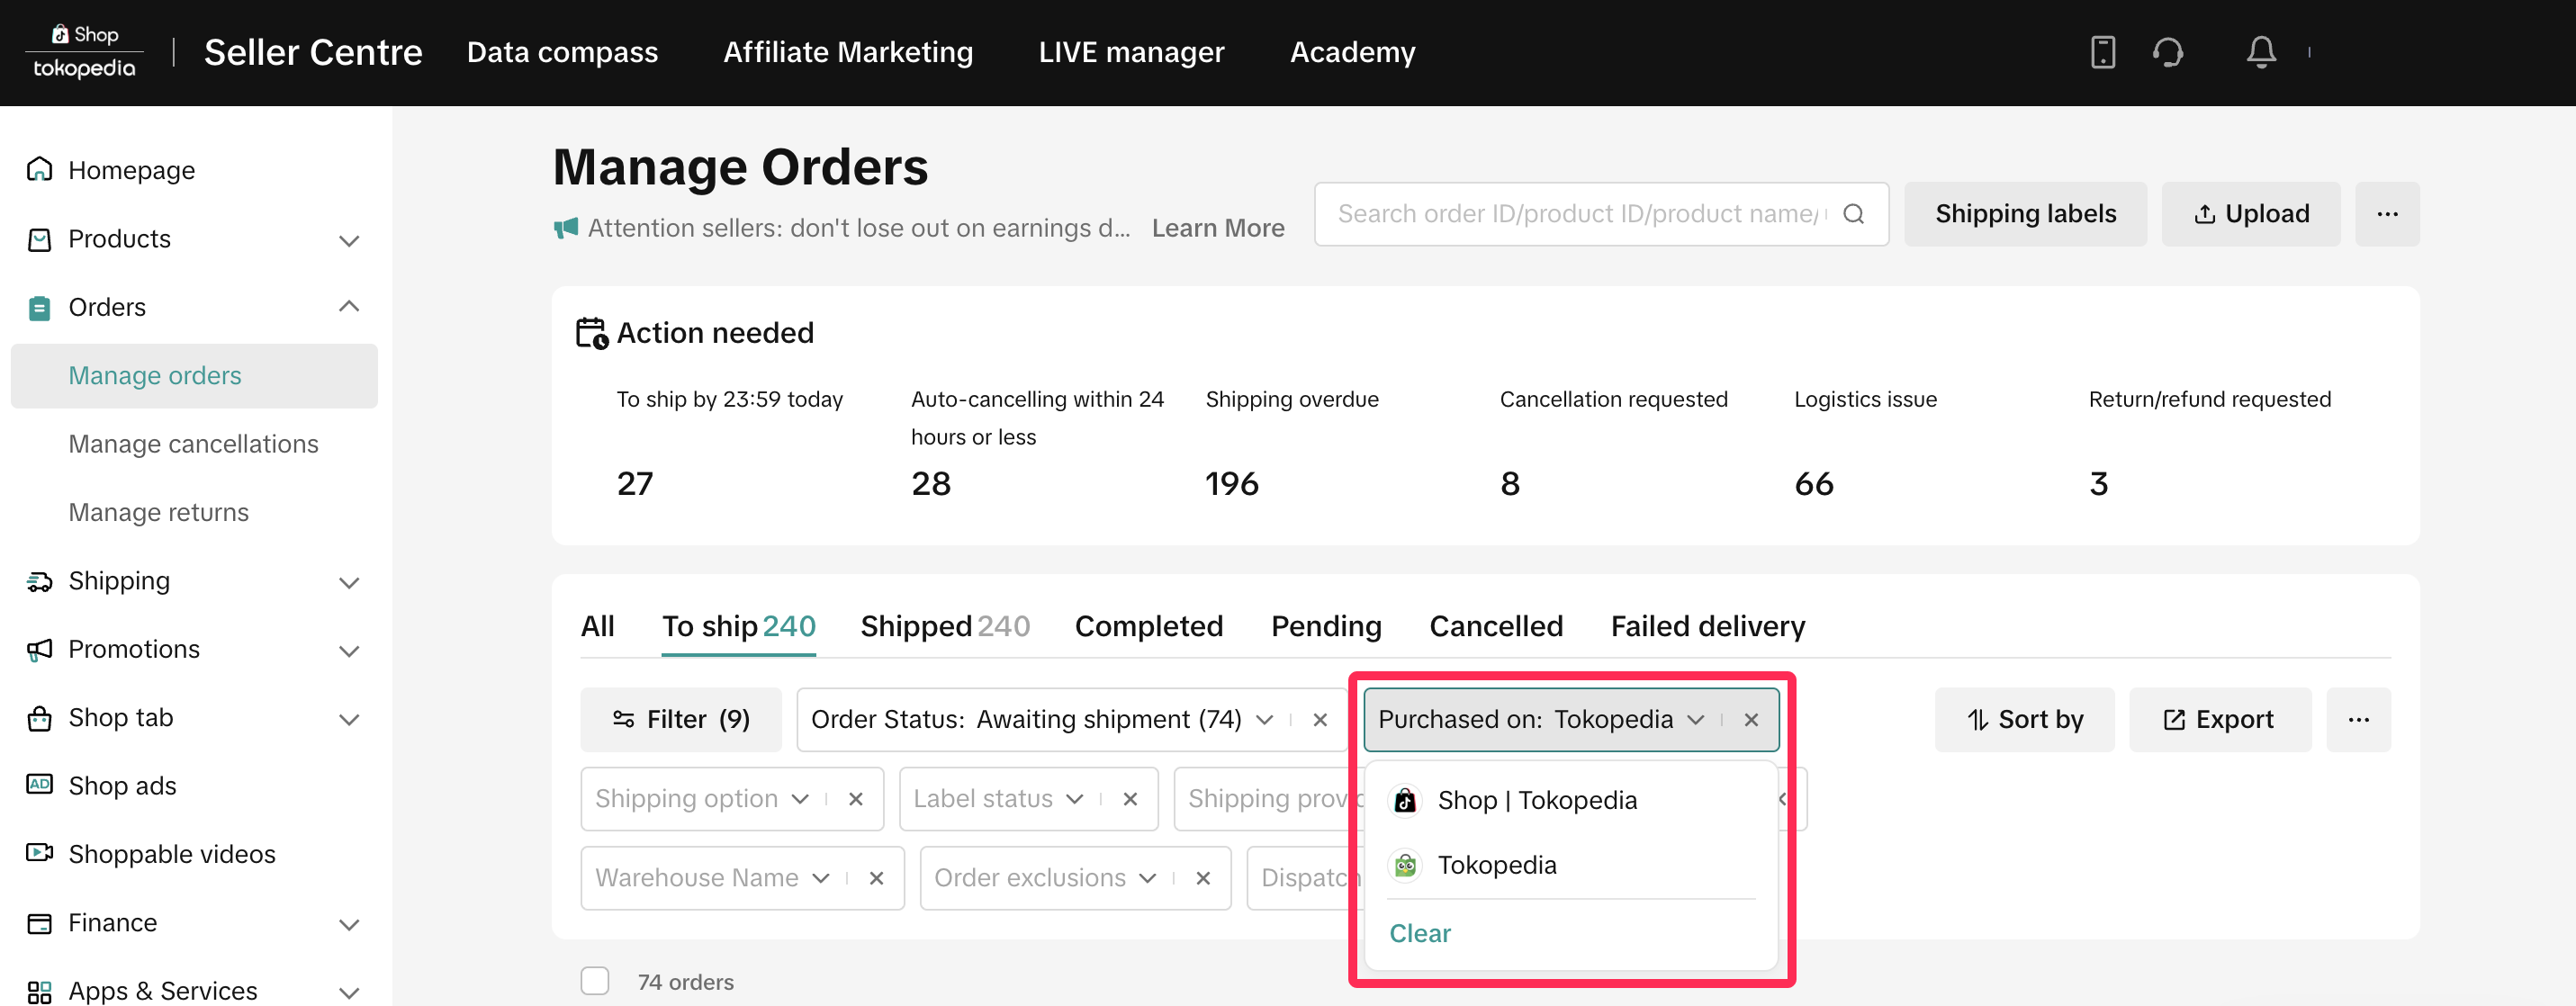
Task: Select the Shop | Tokopedia option
Action: pos(1536,800)
